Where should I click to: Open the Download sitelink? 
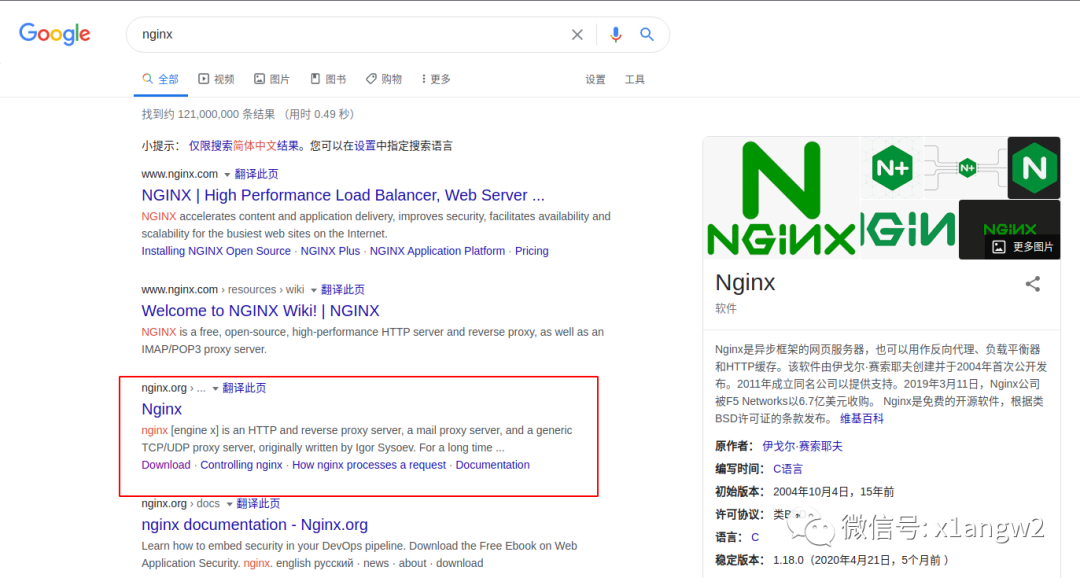[x=166, y=465]
